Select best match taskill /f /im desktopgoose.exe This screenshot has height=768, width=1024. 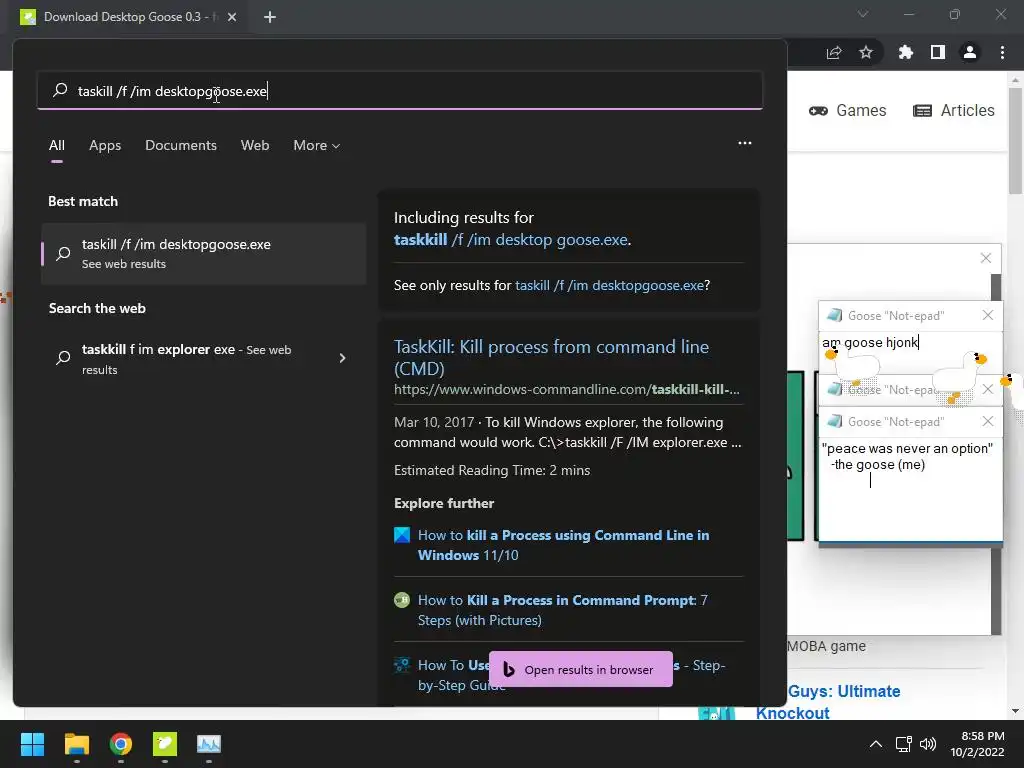coord(204,253)
